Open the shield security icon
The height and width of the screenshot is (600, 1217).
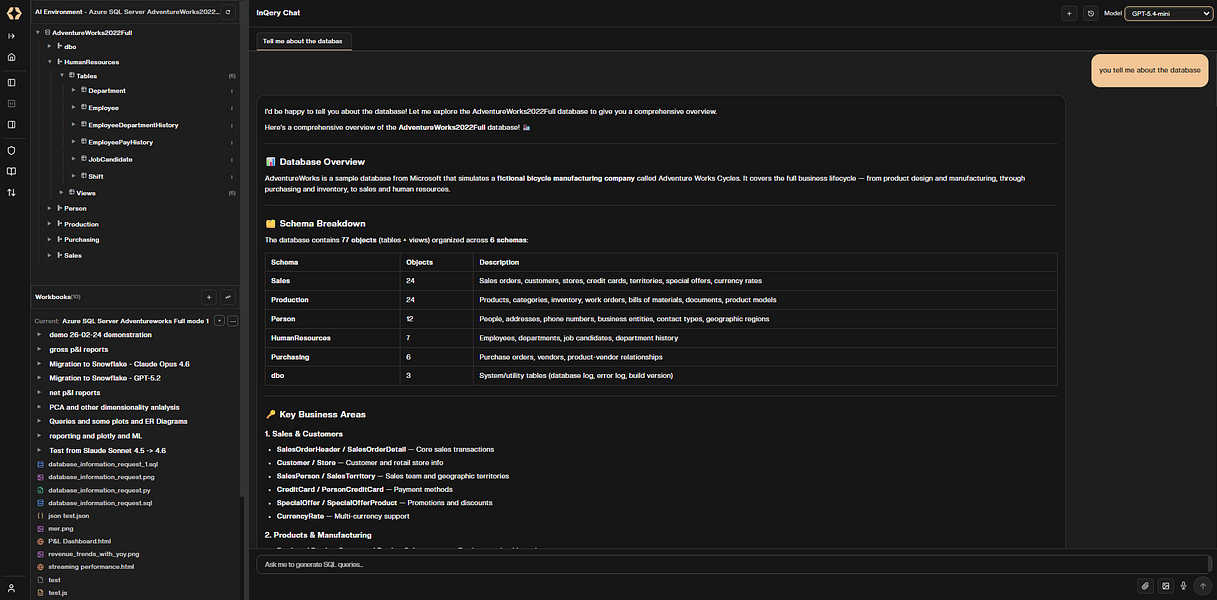click(x=12, y=150)
